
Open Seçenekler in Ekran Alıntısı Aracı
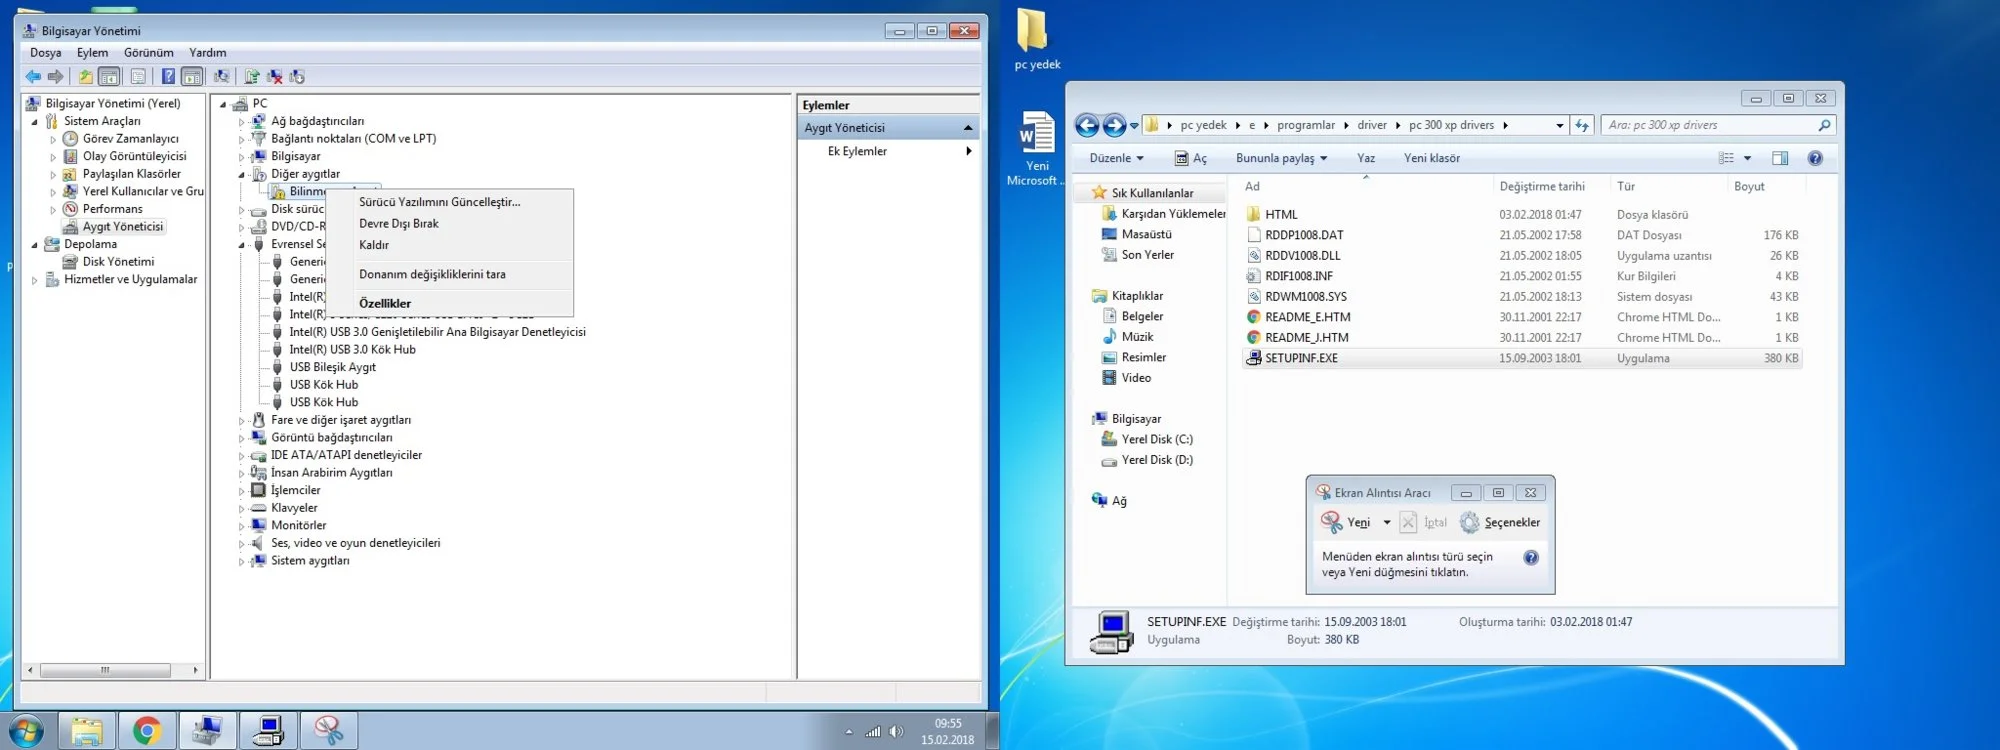[1500, 522]
